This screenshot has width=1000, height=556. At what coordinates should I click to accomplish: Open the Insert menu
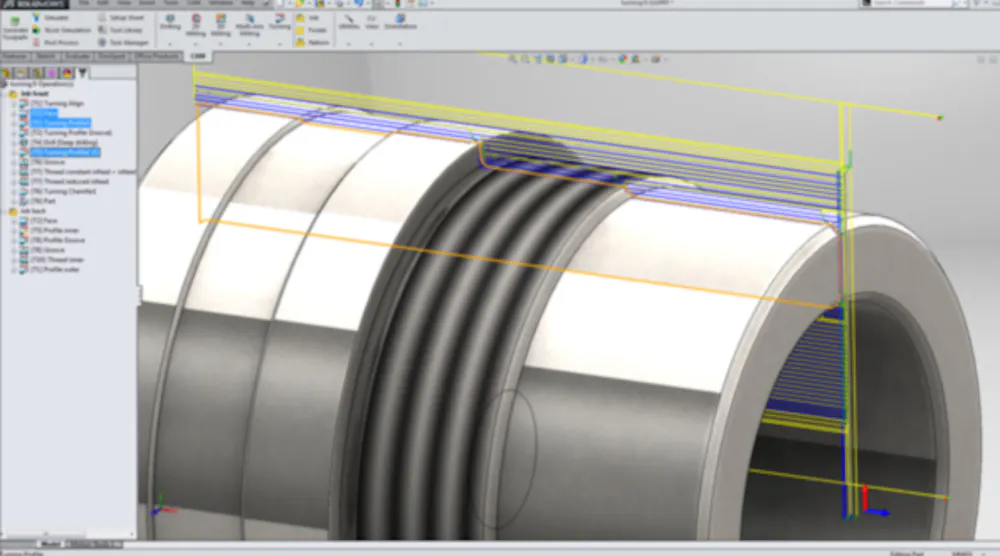click(x=147, y=3)
